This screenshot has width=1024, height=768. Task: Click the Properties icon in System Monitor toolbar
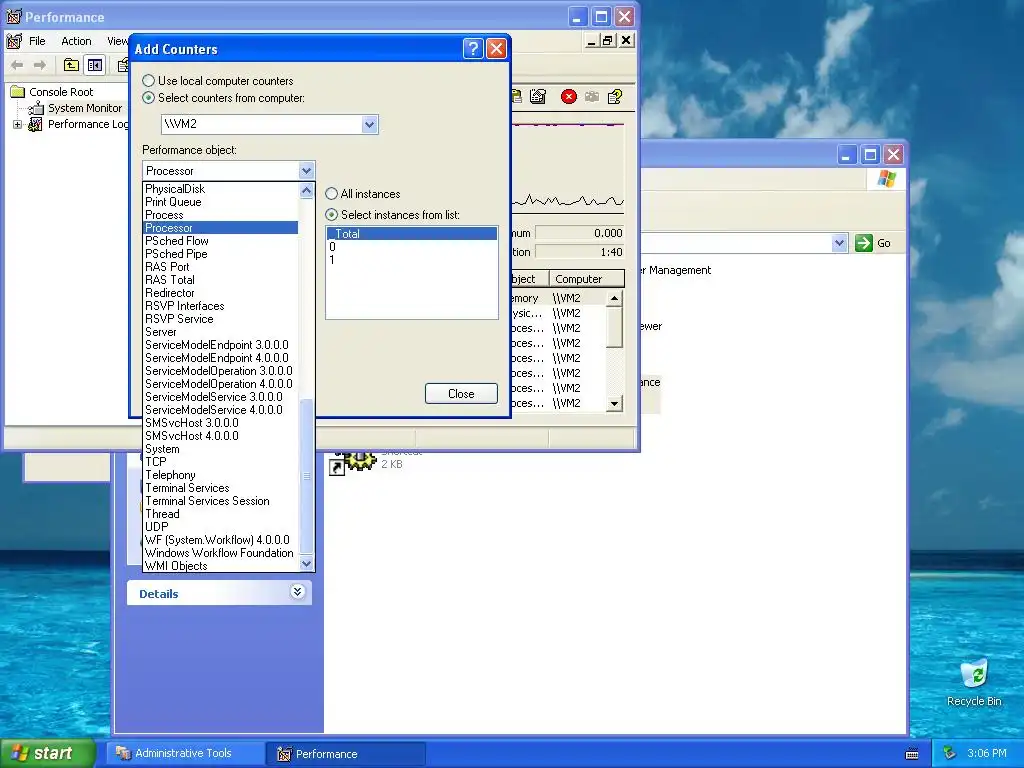pyautogui.click(x=538, y=97)
